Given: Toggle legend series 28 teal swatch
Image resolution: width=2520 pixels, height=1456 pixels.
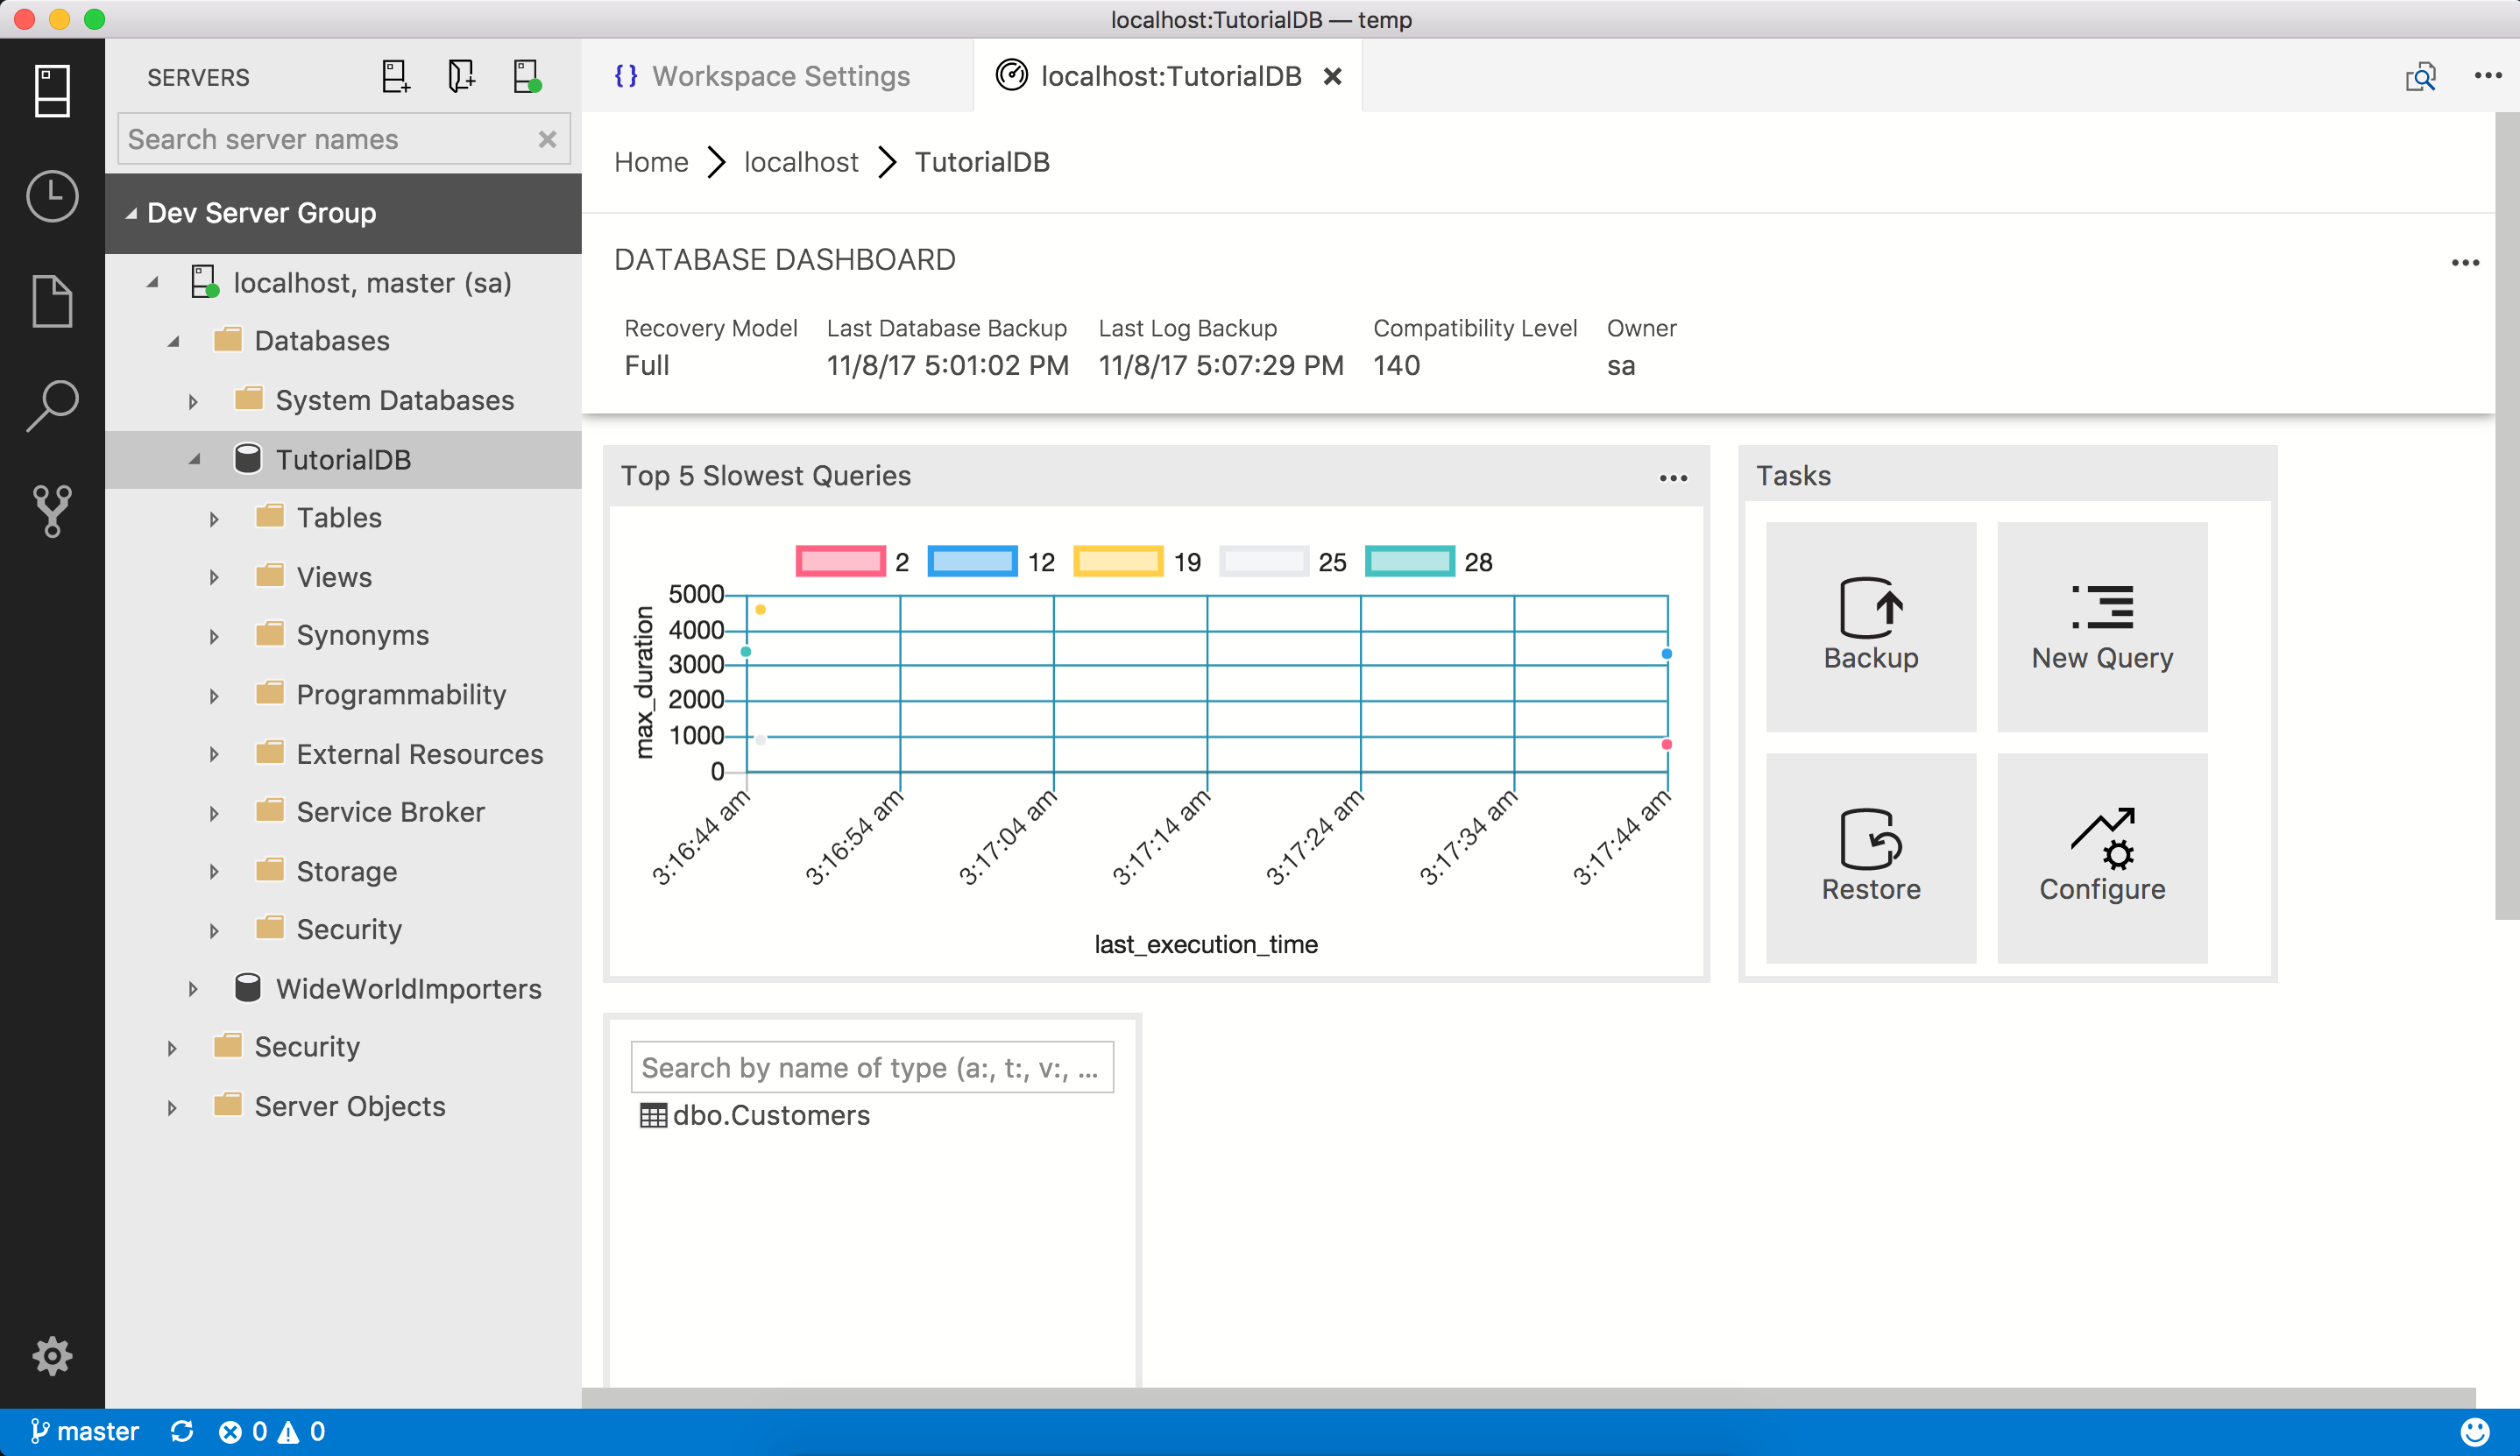Looking at the screenshot, I should pyautogui.click(x=1409, y=562).
